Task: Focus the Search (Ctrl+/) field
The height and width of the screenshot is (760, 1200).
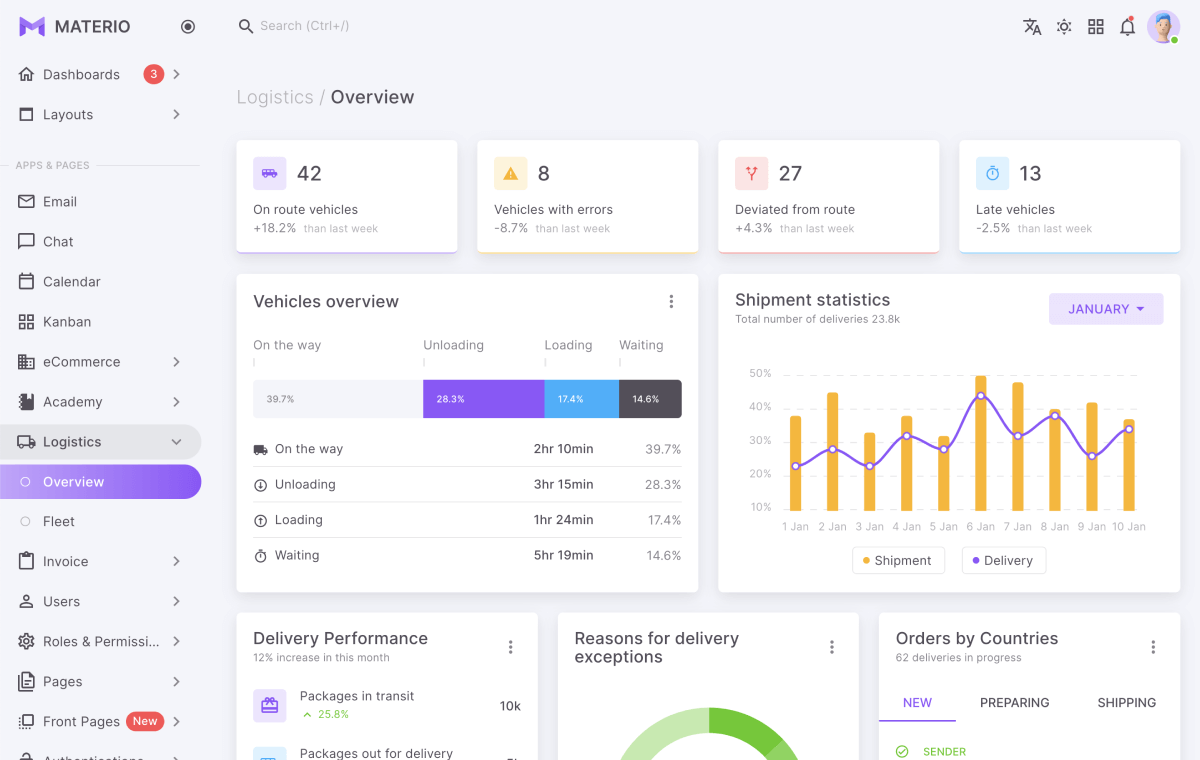Action: click(x=304, y=26)
